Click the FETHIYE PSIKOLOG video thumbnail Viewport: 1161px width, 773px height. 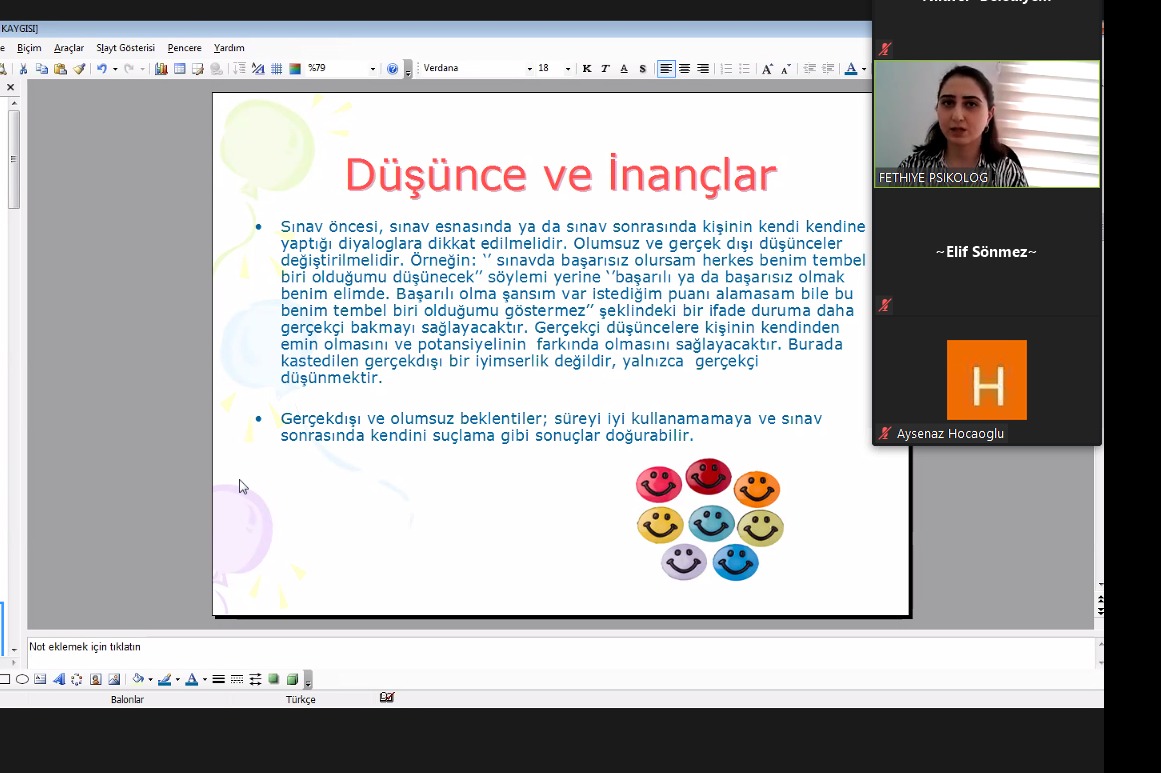point(987,124)
